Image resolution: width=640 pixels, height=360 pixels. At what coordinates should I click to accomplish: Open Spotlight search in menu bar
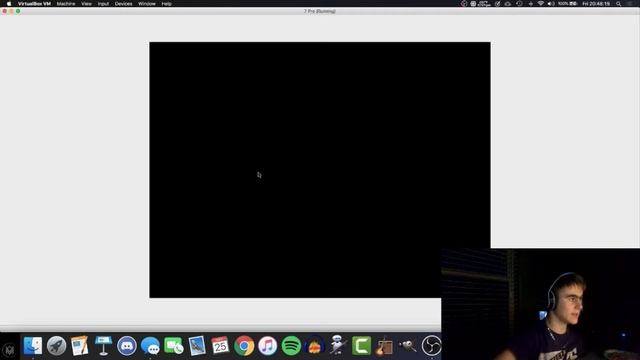pyautogui.click(x=619, y=4)
